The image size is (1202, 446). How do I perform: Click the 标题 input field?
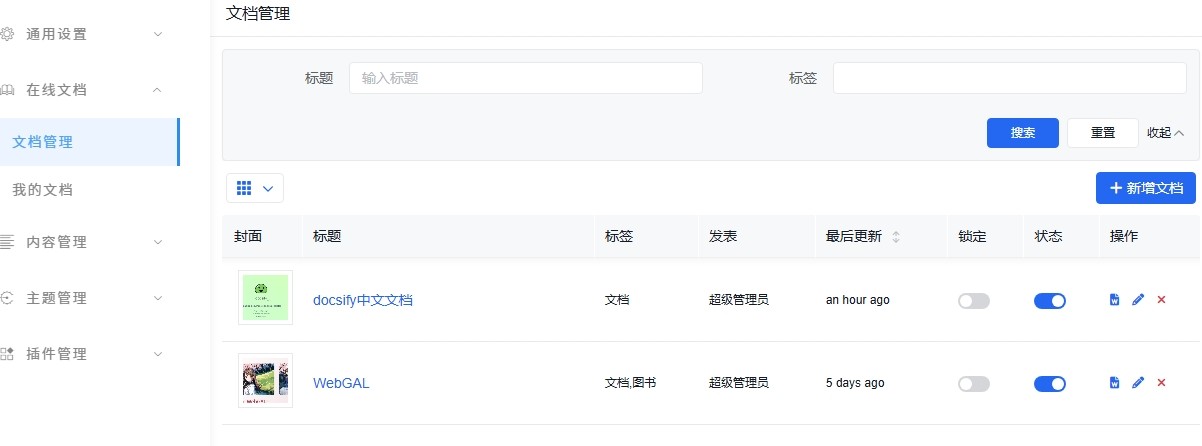pos(525,78)
